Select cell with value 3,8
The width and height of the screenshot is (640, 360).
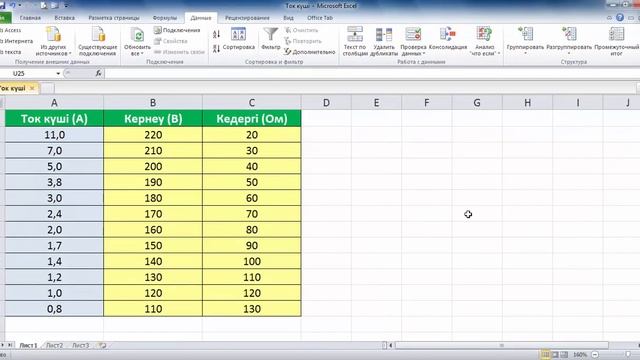point(54,182)
